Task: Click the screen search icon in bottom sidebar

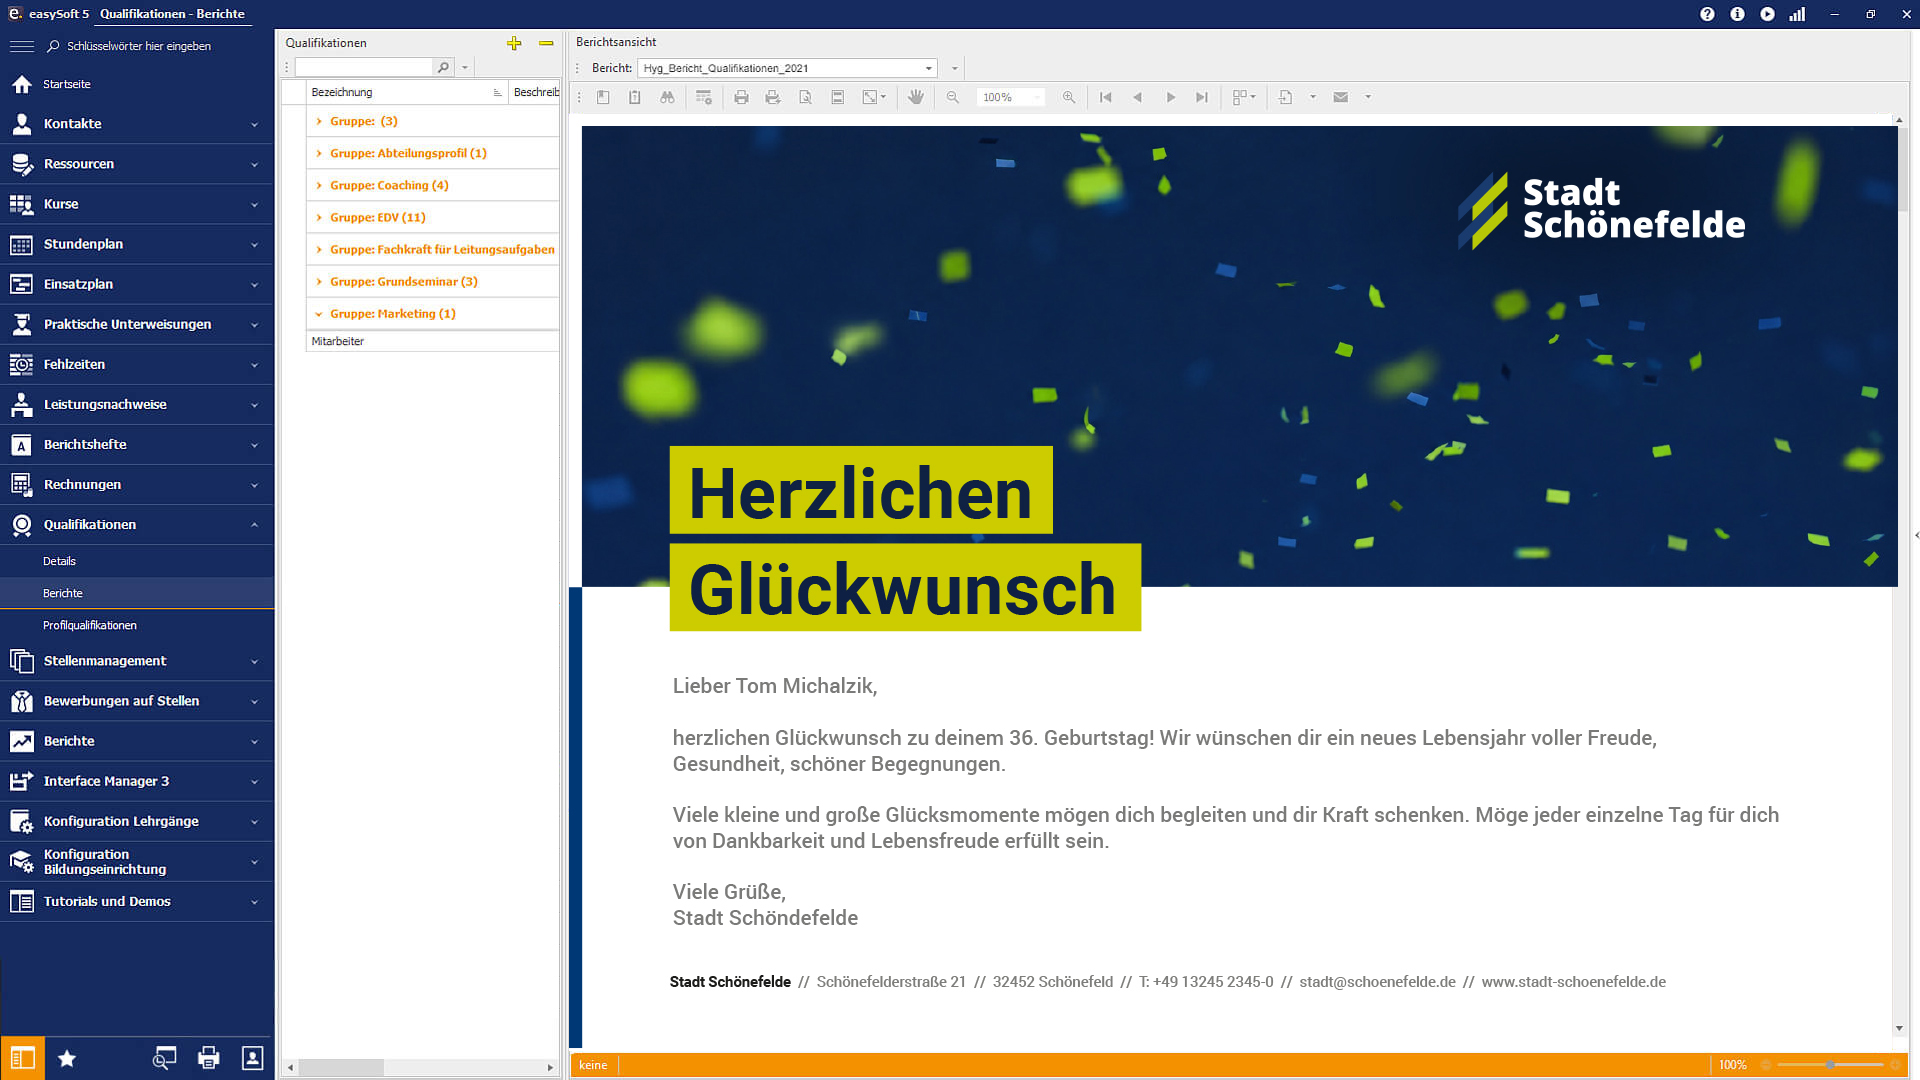Action: coord(164,1058)
